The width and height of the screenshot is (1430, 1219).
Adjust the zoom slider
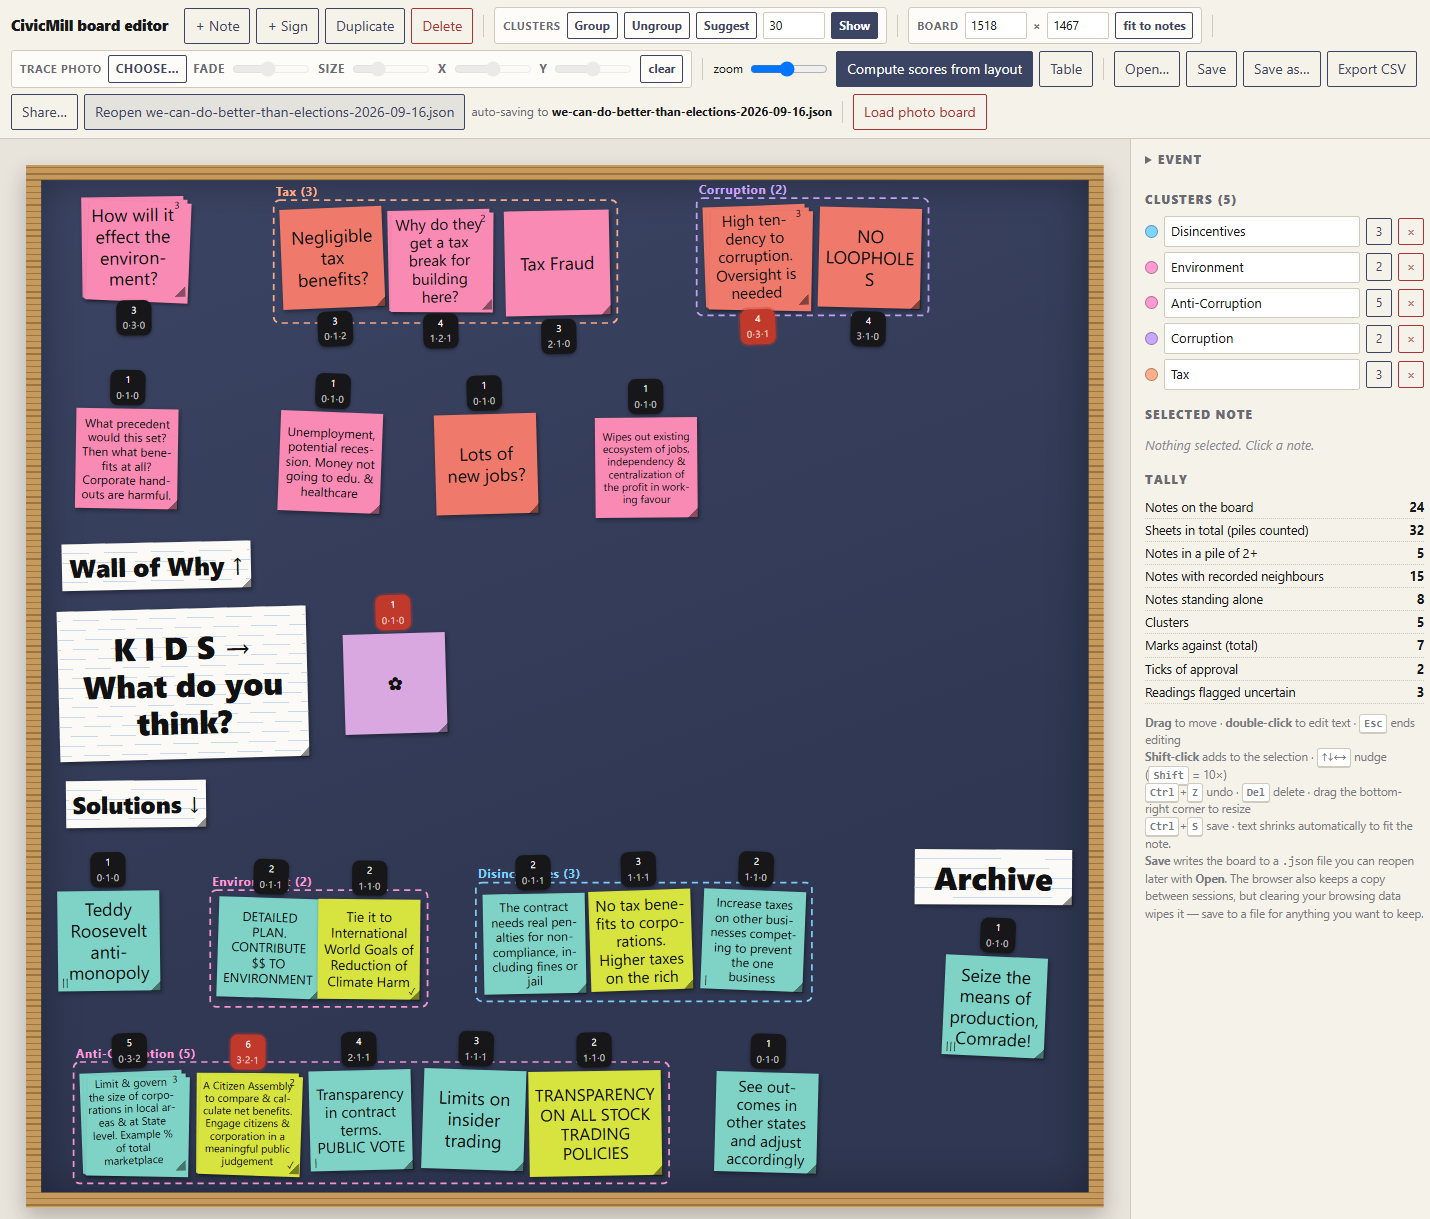[x=788, y=69]
